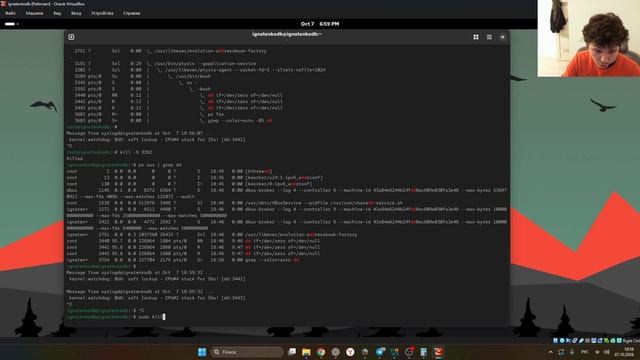The height and width of the screenshot is (360, 640).
Task: Click the 'sudo kill' prompt line at cursor
Action: pos(116,317)
